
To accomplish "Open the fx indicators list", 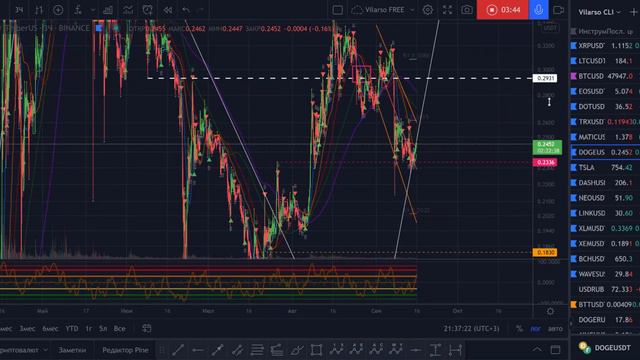I will click(78, 10).
